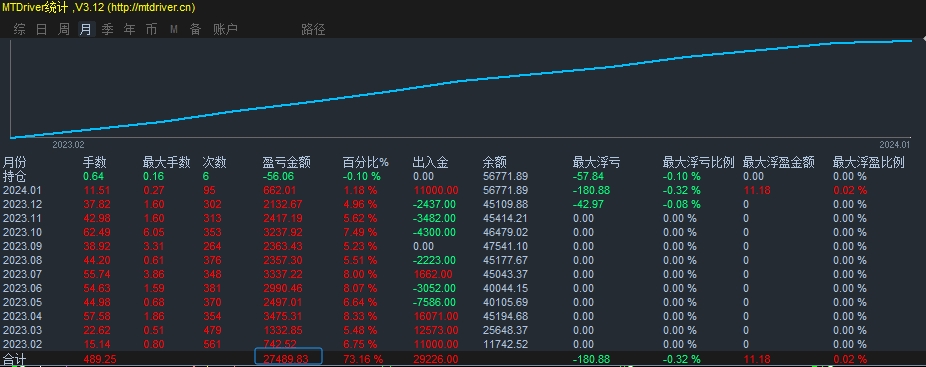The height and width of the screenshot is (367, 926).
Task: Click the MTDriver统计 V3.12 title text
Action: pyautogui.click(x=98, y=7)
